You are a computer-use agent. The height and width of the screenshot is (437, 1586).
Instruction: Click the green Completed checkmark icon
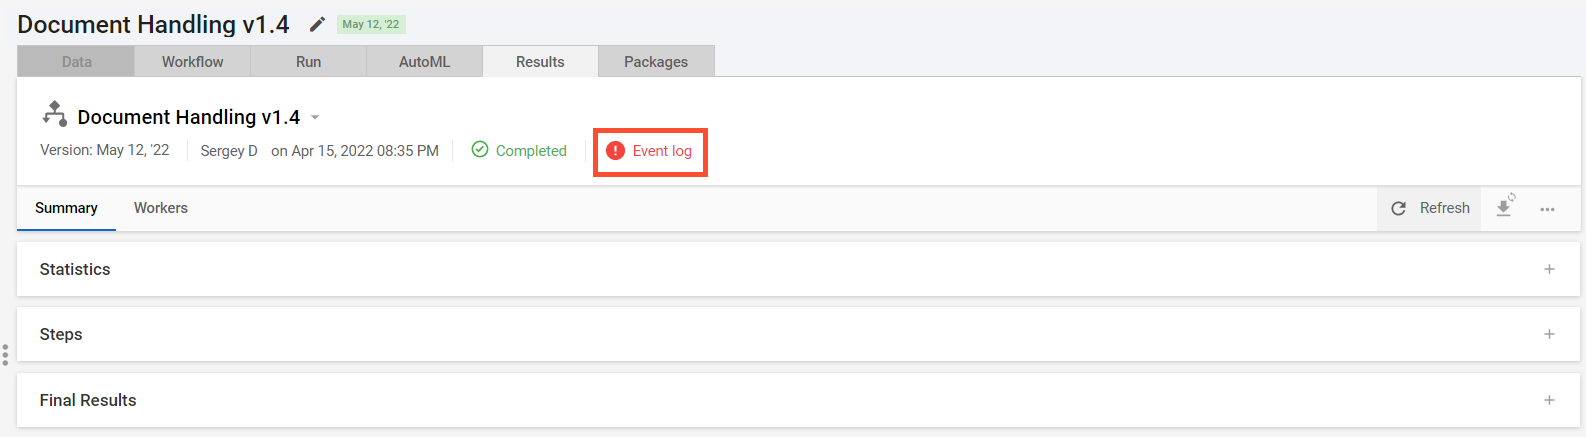click(480, 149)
